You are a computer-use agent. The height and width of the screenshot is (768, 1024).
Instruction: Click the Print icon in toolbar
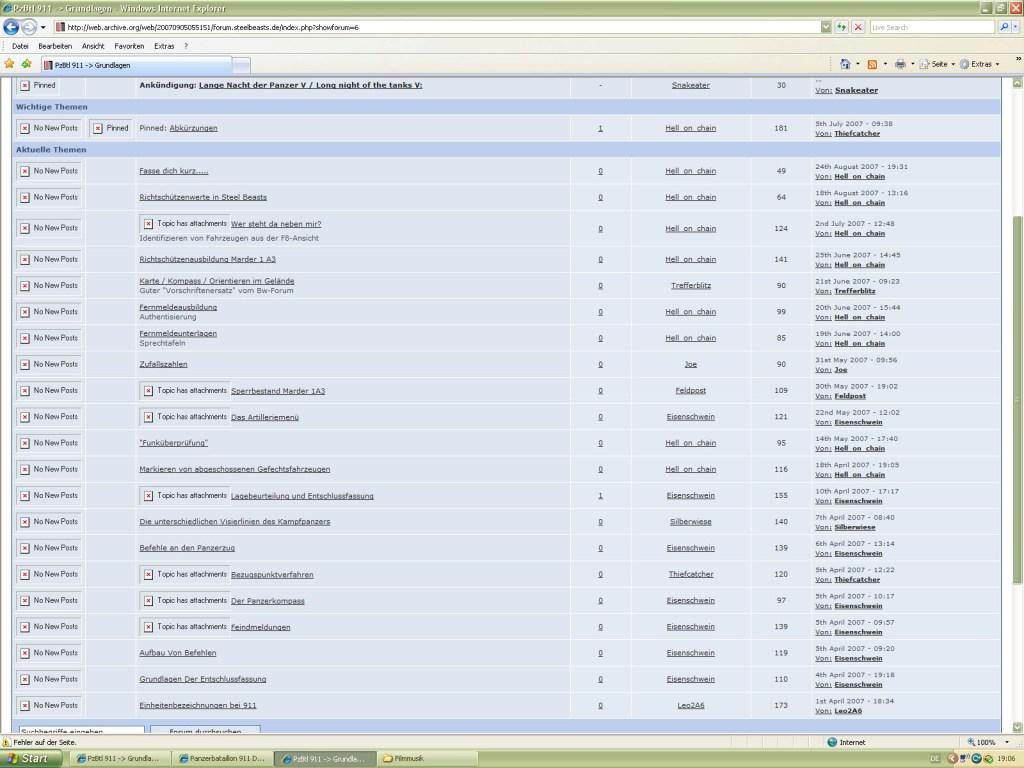900,64
